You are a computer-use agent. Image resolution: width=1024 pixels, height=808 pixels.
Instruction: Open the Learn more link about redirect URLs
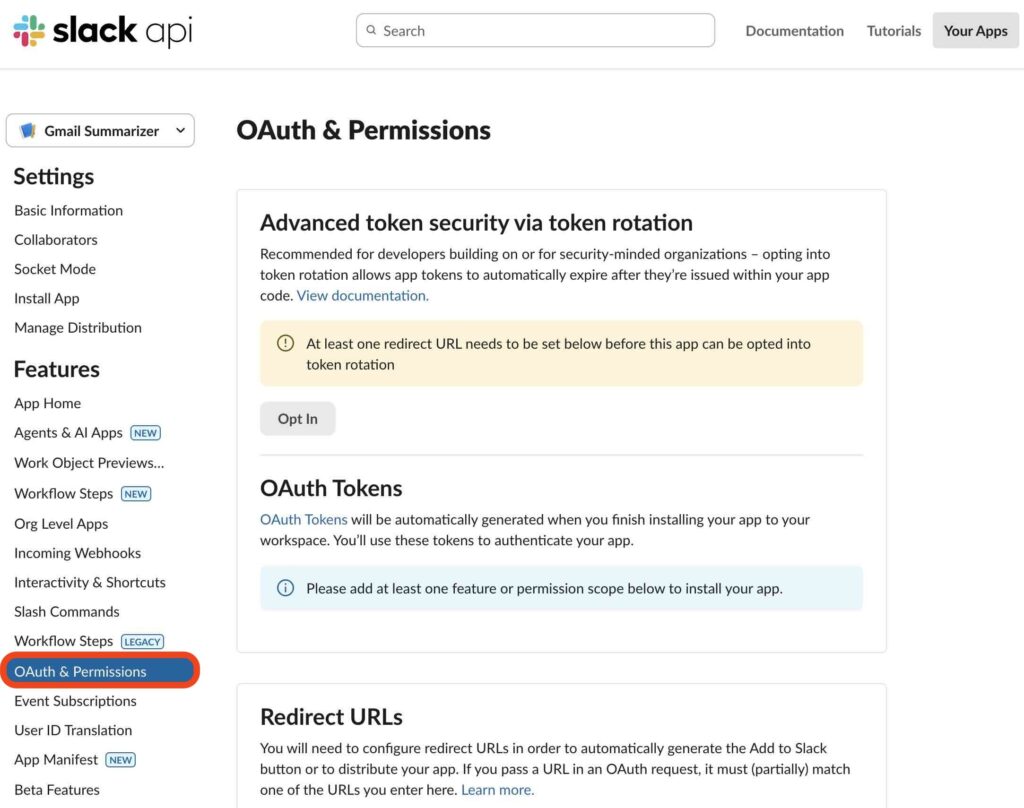pyautogui.click(x=496, y=789)
